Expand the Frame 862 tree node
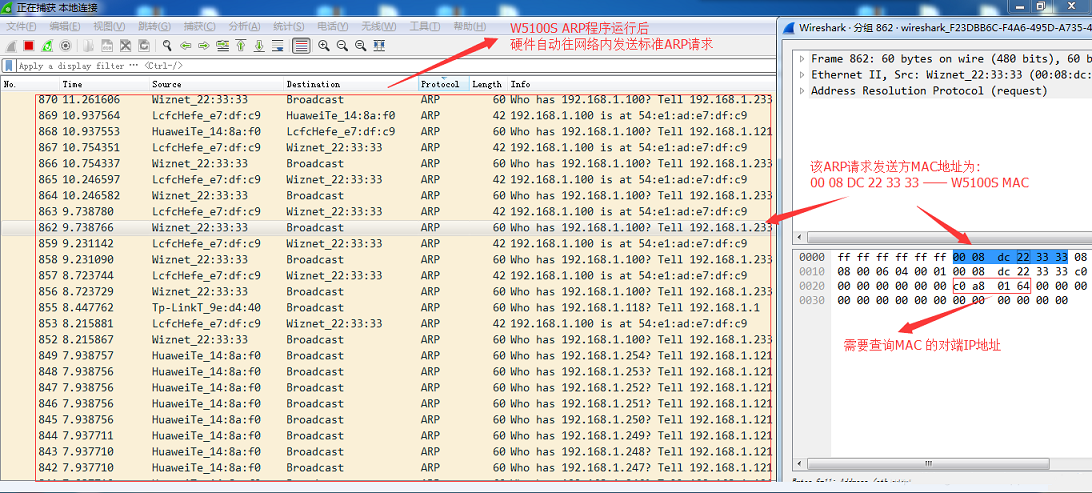The height and width of the screenshot is (493, 1092). pos(802,58)
